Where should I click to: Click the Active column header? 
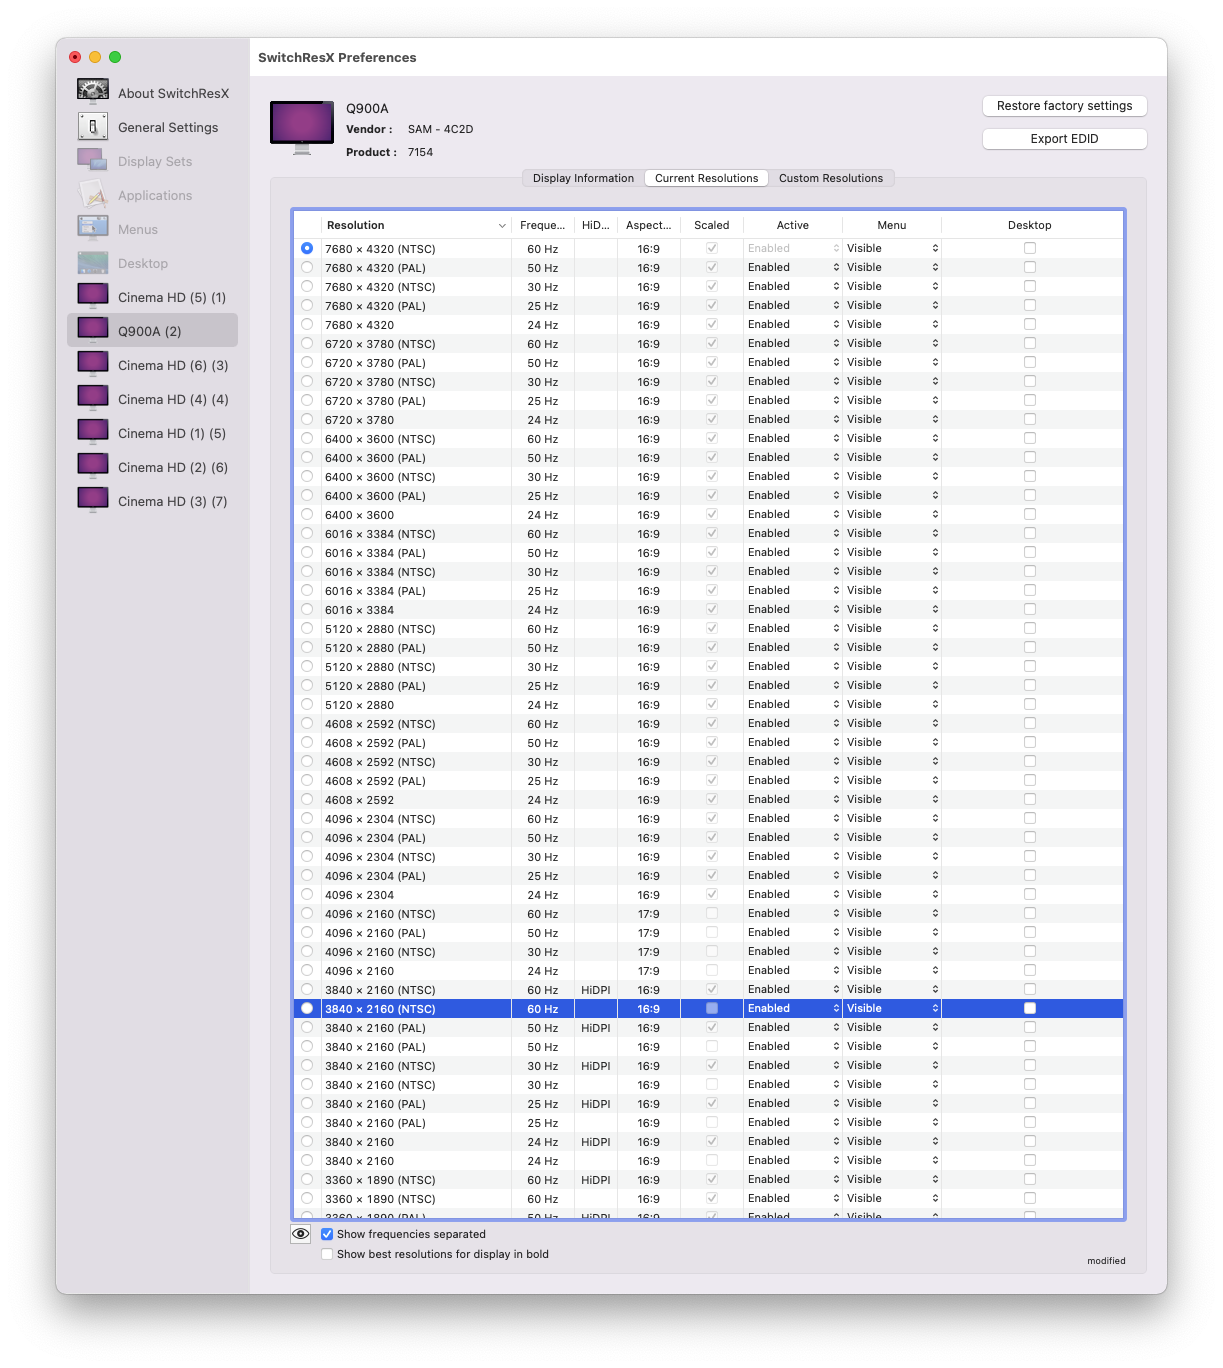(x=793, y=225)
